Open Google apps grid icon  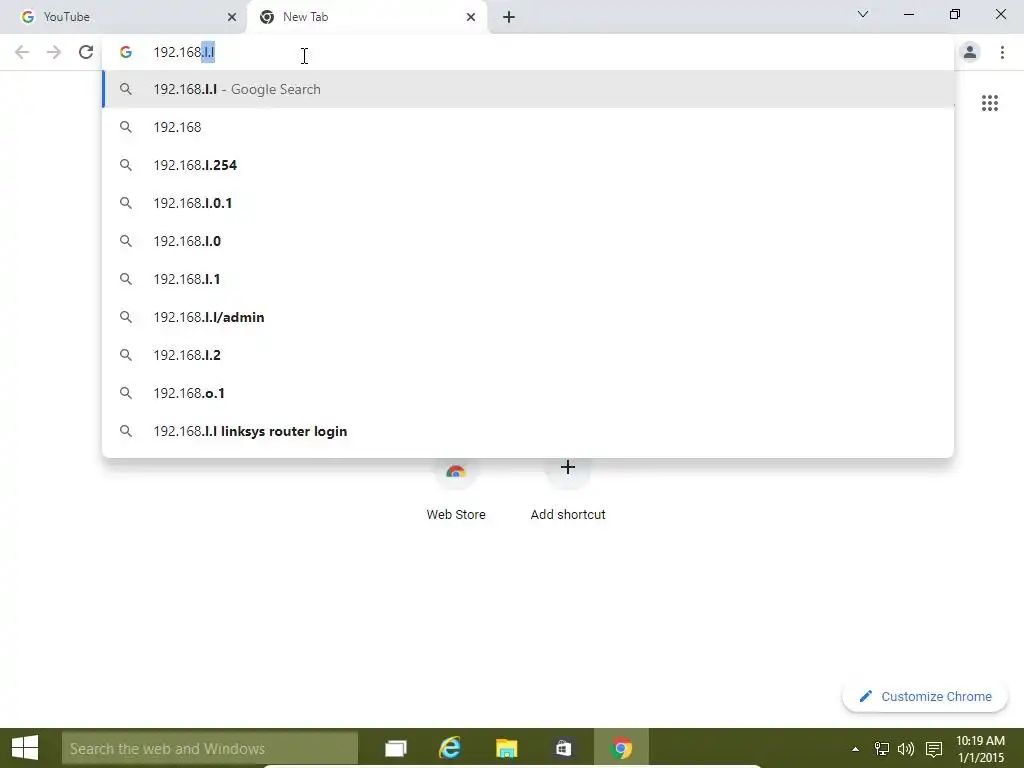pyautogui.click(x=990, y=103)
